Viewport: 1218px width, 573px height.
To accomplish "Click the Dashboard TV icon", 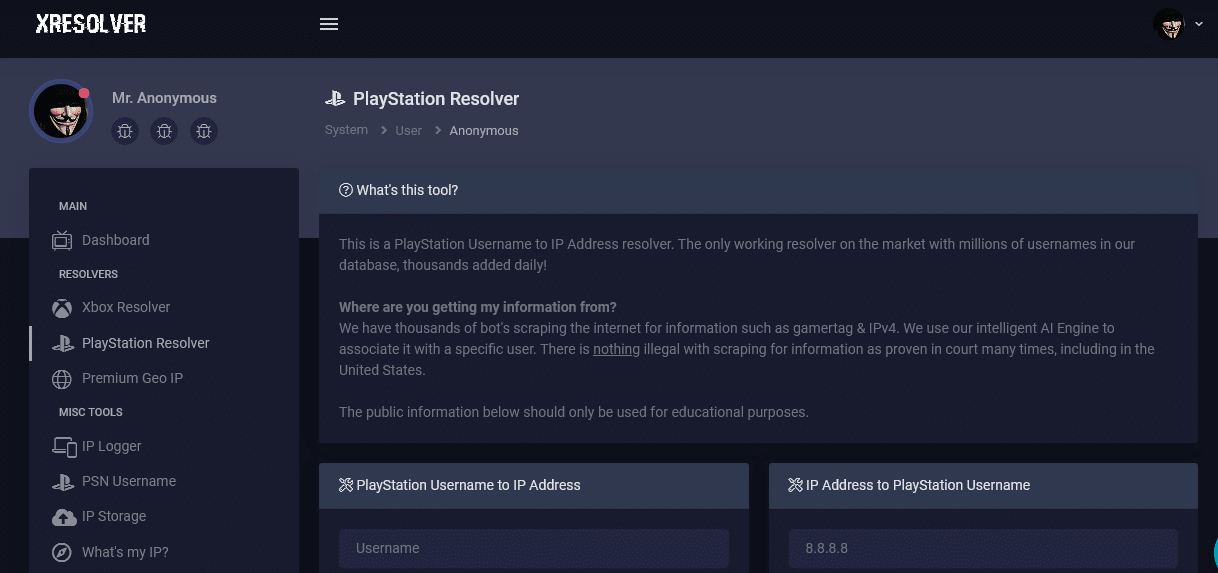I will click(62, 240).
